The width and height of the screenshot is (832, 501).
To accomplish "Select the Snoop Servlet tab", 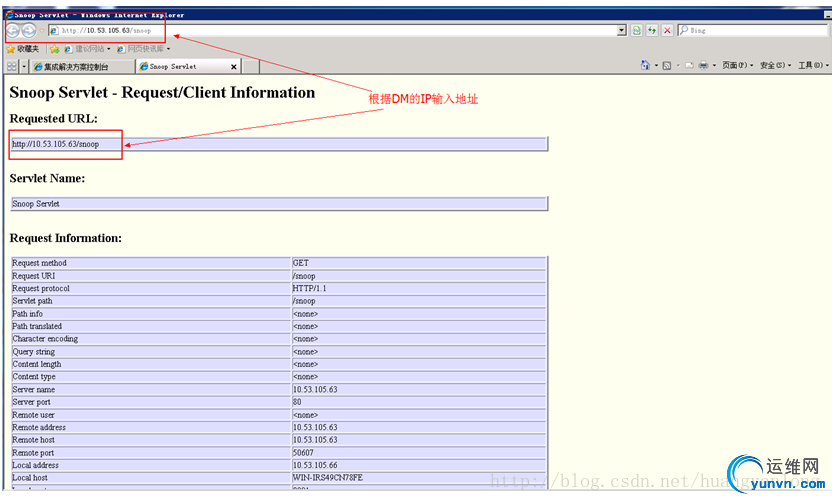I will click(183, 66).
